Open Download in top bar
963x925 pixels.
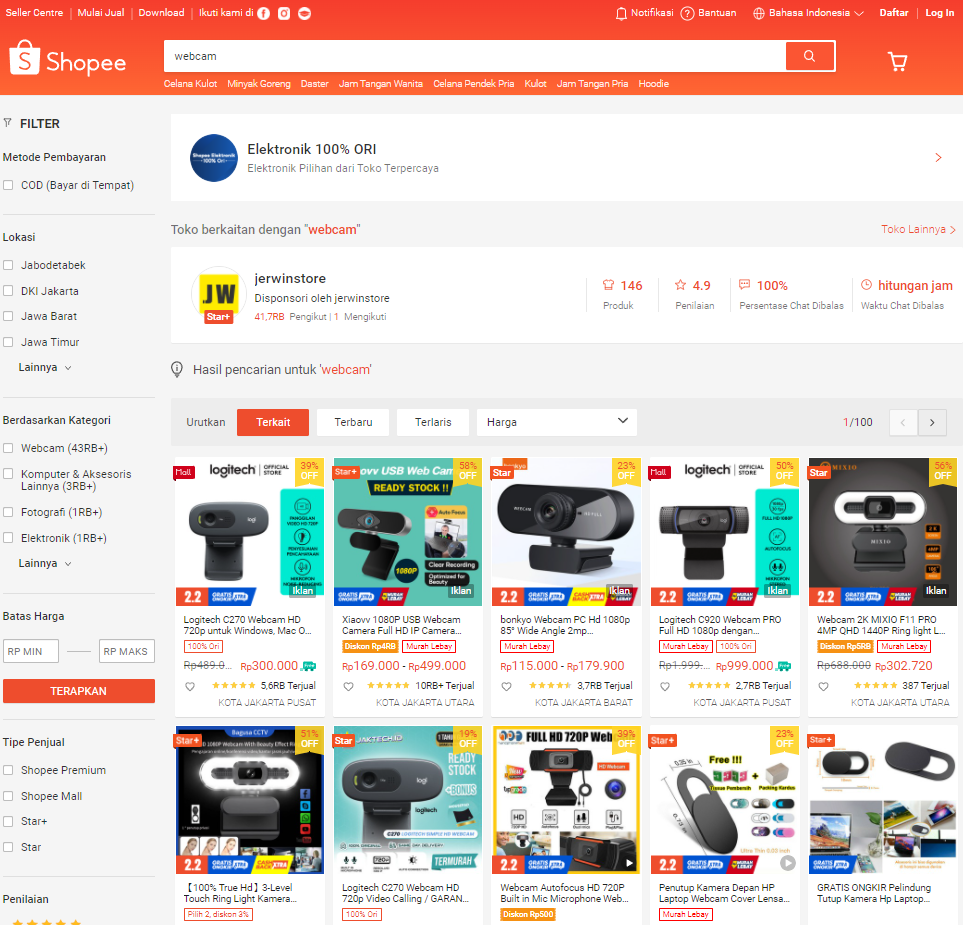pos(162,12)
